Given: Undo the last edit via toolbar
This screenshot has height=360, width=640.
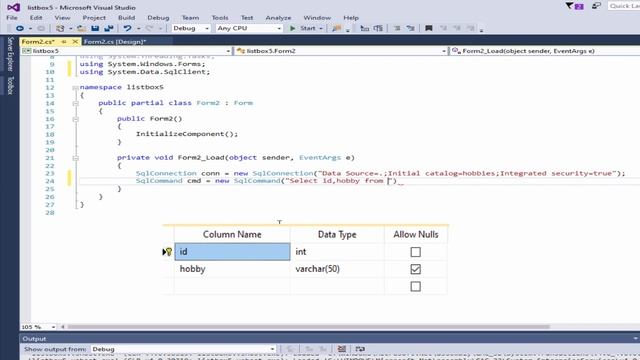Looking at the screenshot, I should pyautogui.click(x=127, y=28).
